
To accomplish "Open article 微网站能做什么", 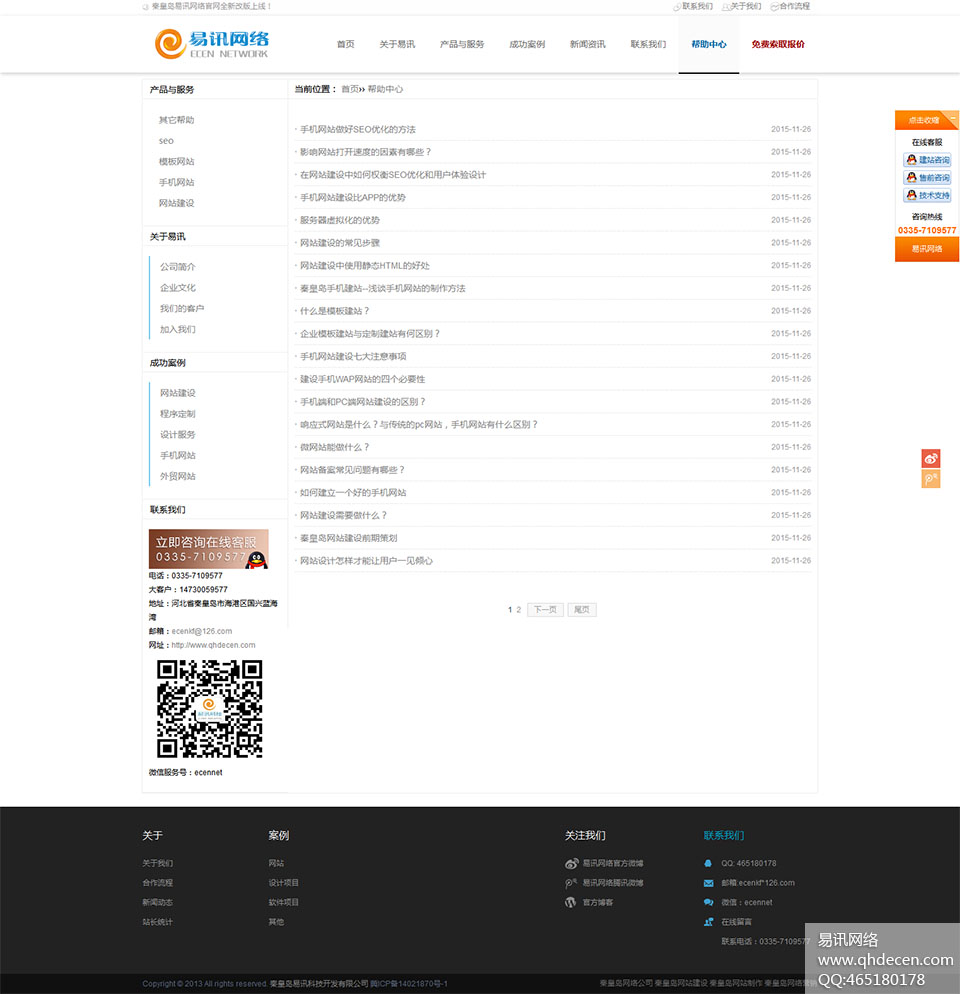I will (334, 448).
